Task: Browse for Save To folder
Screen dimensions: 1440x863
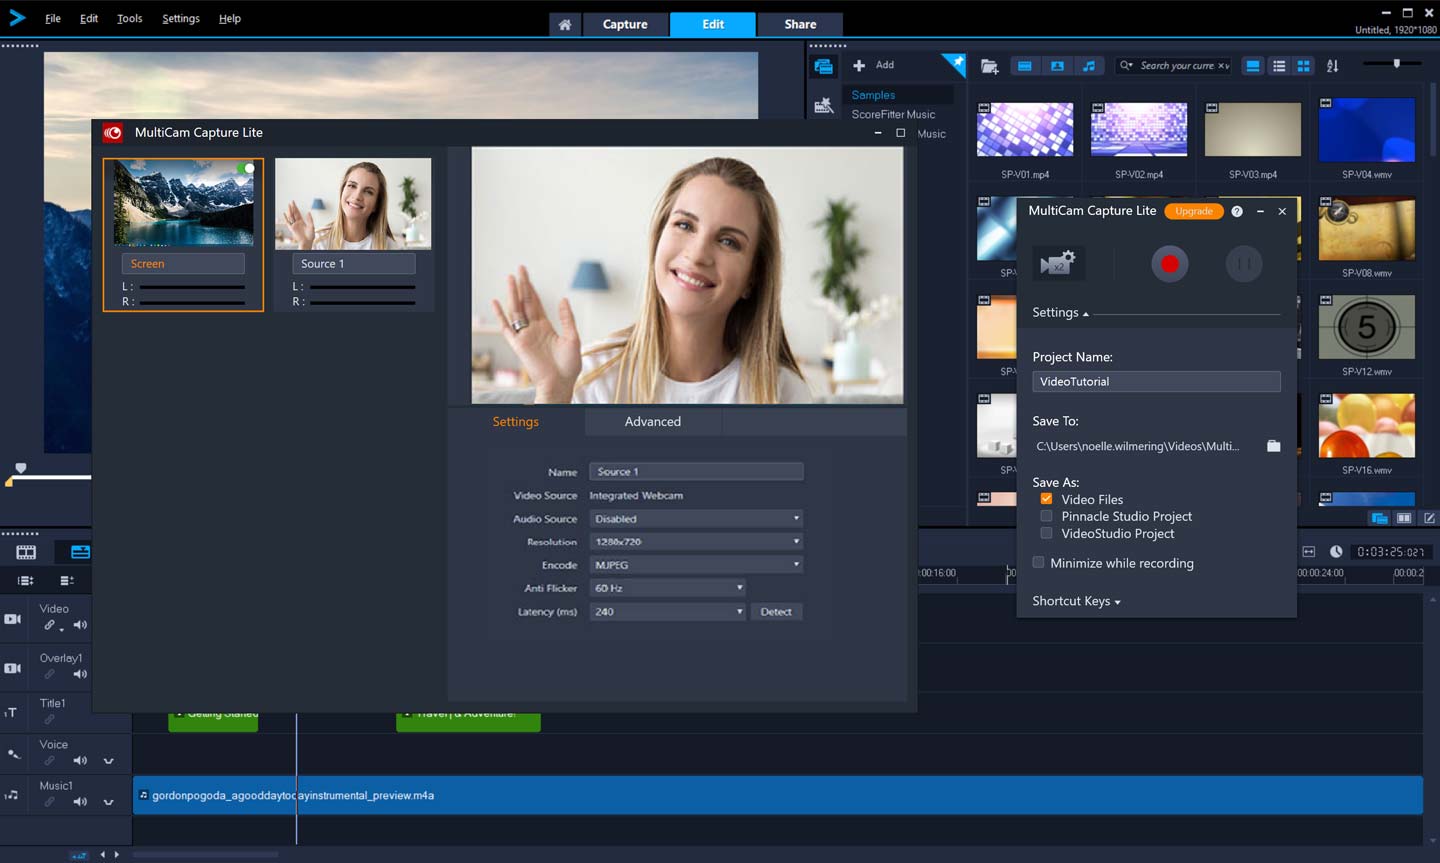Action: pyautogui.click(x=1273, y=446)
